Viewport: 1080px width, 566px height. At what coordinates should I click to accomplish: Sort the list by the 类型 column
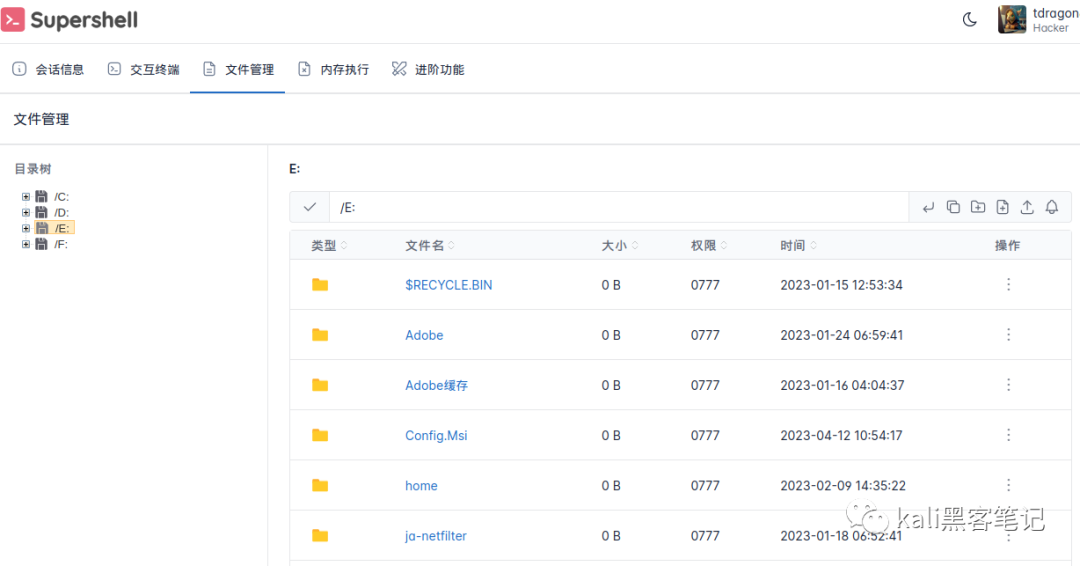(329, 245)
